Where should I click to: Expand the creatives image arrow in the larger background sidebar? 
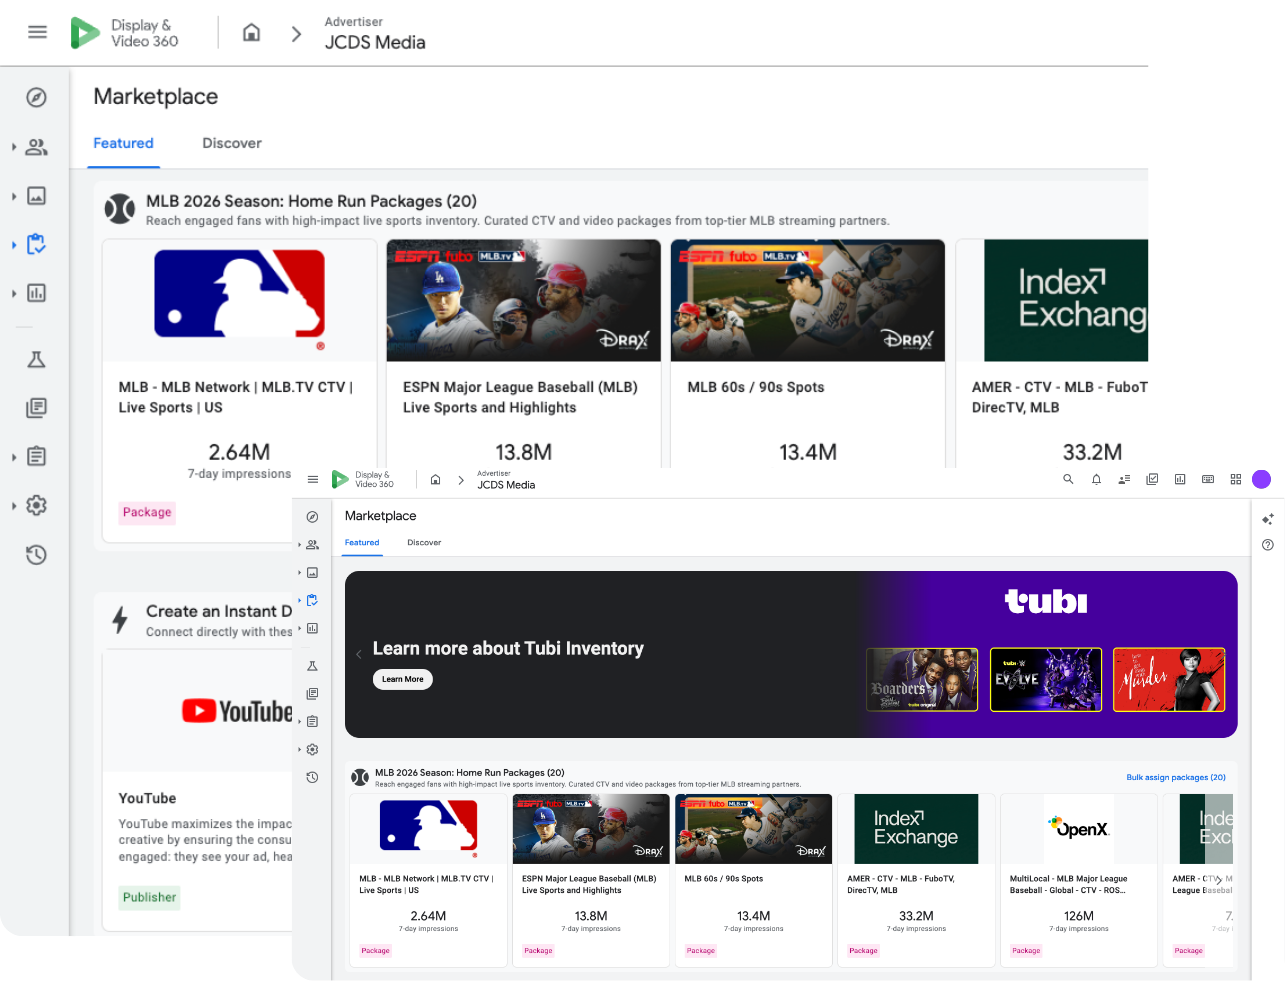coord(14,196)
